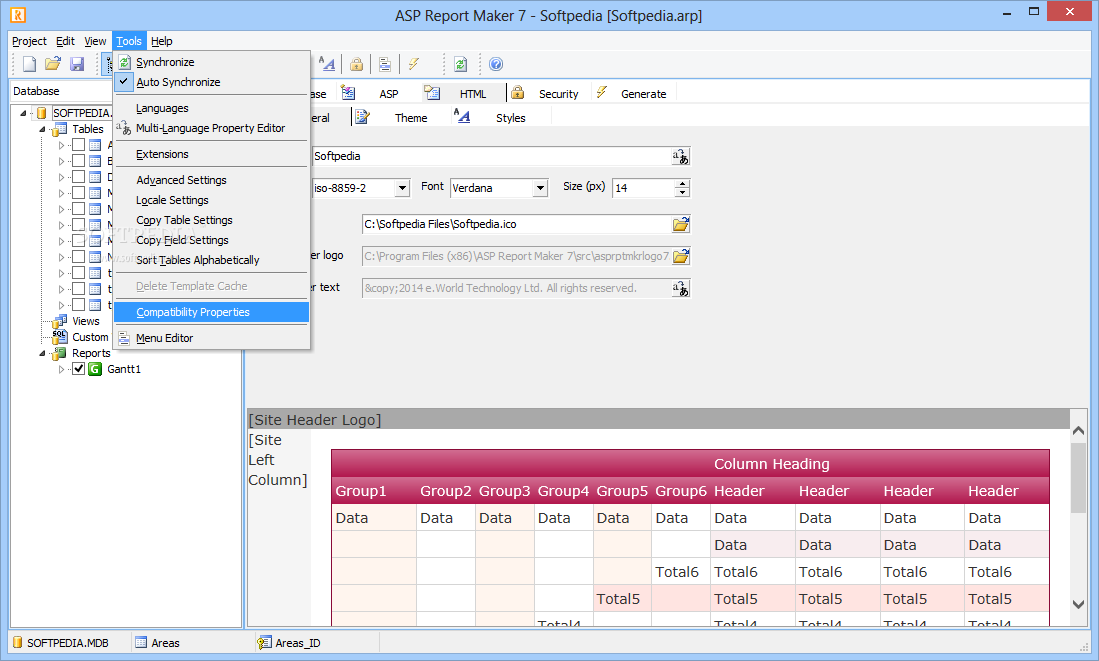The image size is (1099, 661).
Task: Open the Verdana font dropdown
Action: pos(540,188)
